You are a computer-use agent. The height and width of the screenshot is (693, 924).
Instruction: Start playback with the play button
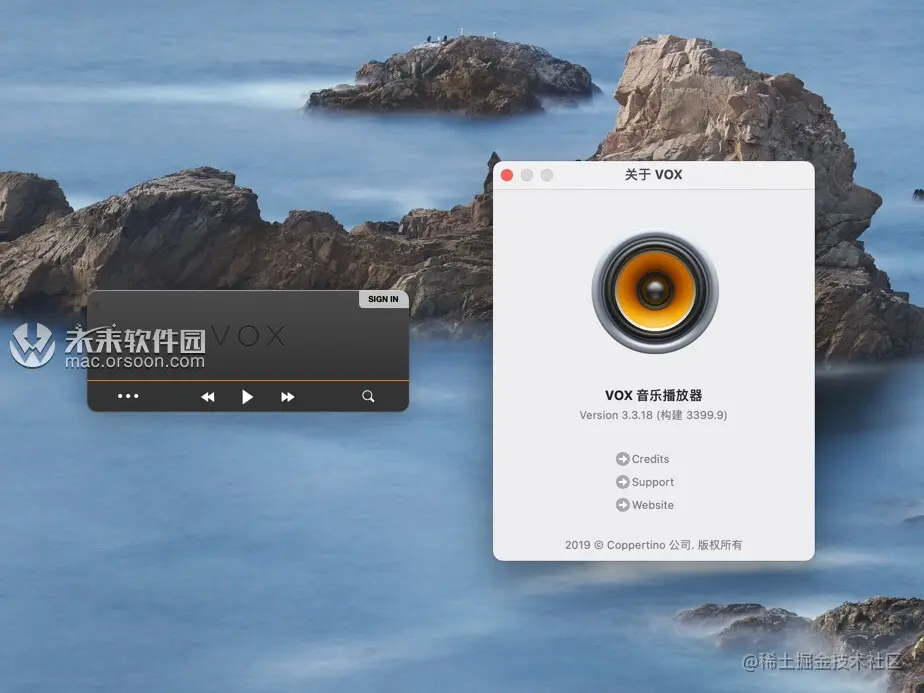pyautogui.click(x=247, y=397)
